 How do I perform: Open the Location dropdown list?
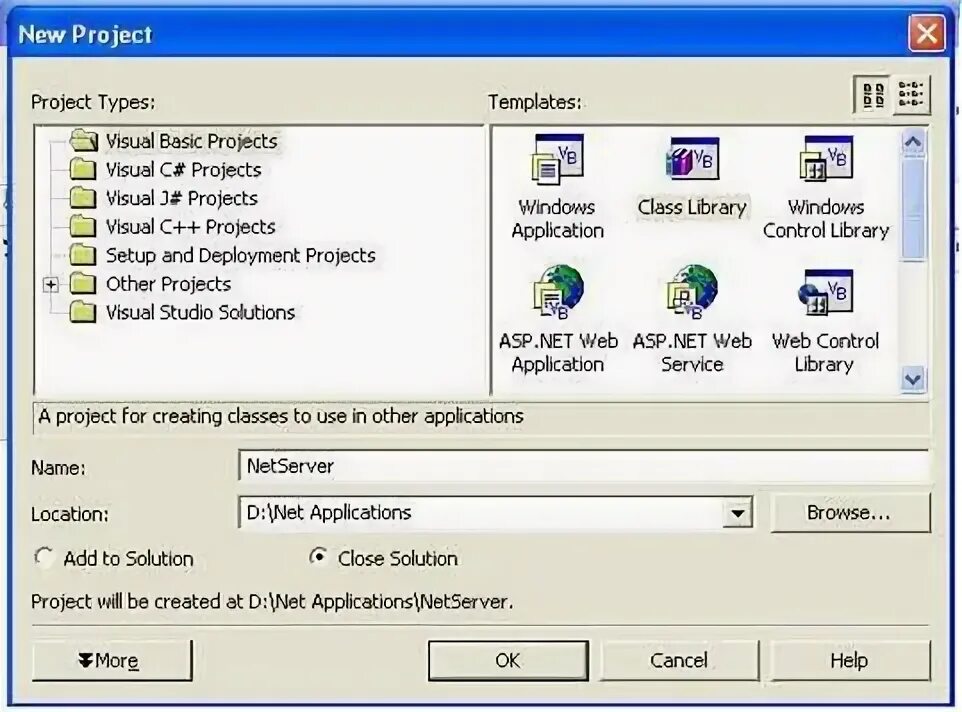738,512
